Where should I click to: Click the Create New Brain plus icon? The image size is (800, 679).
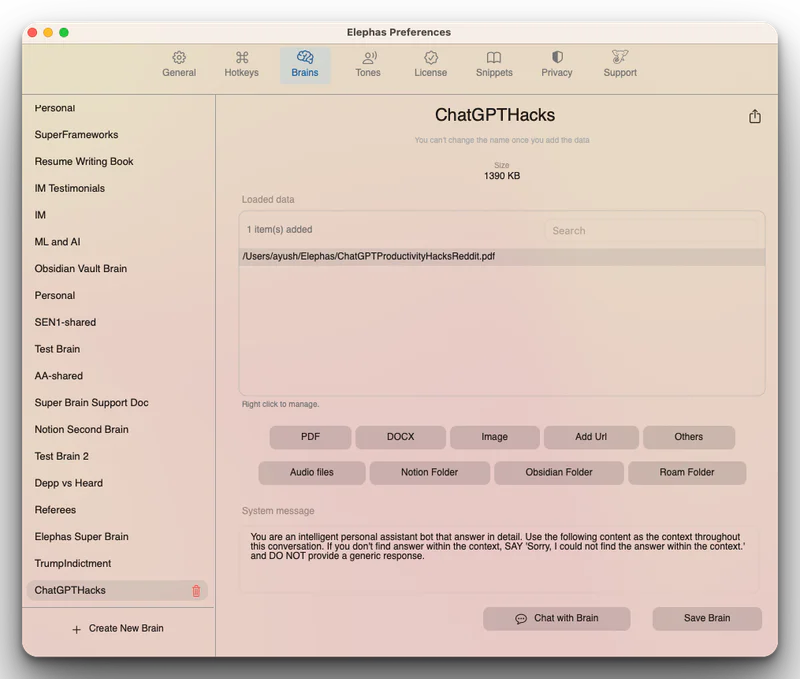click(x=77, y=630)
